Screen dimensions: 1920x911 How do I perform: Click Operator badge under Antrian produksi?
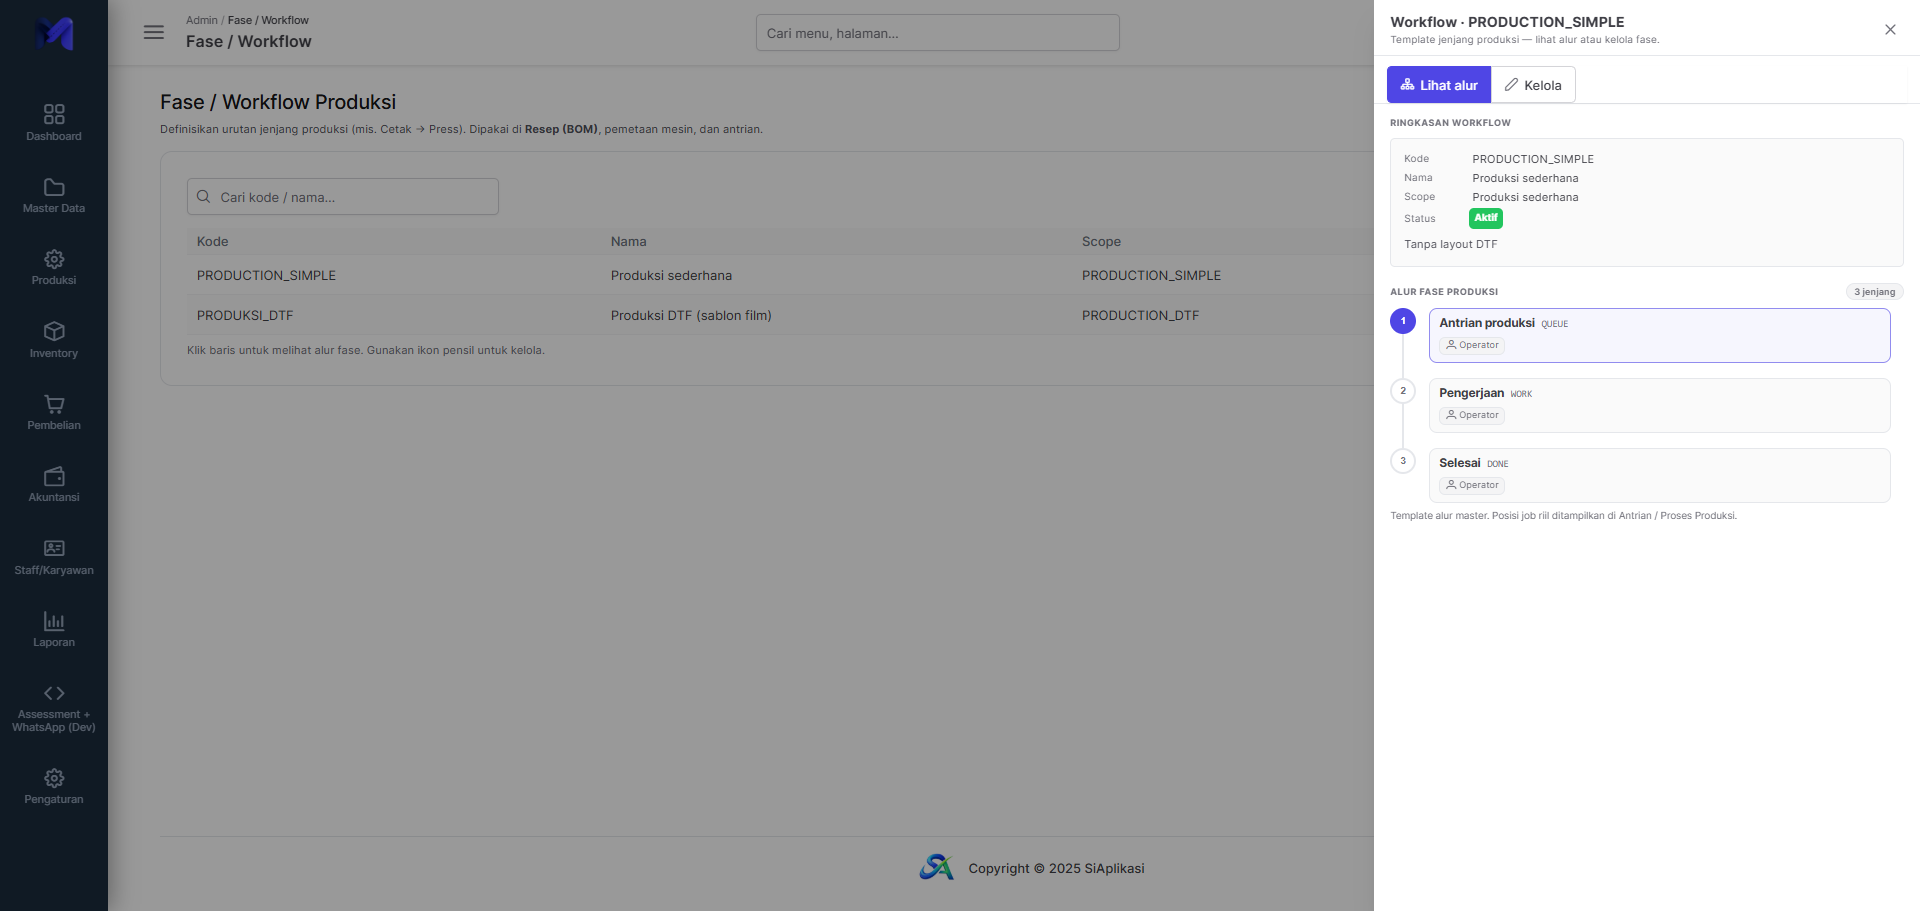pos(1472,345)
